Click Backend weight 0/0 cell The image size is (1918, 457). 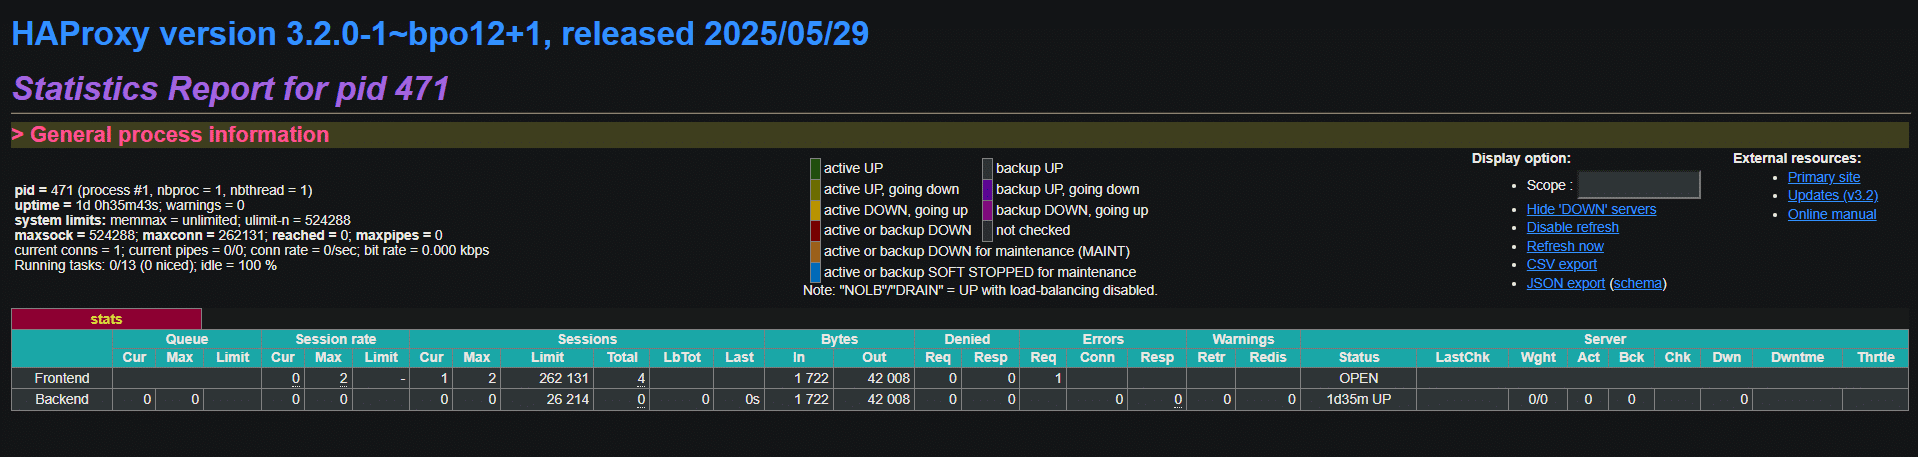1538,399
